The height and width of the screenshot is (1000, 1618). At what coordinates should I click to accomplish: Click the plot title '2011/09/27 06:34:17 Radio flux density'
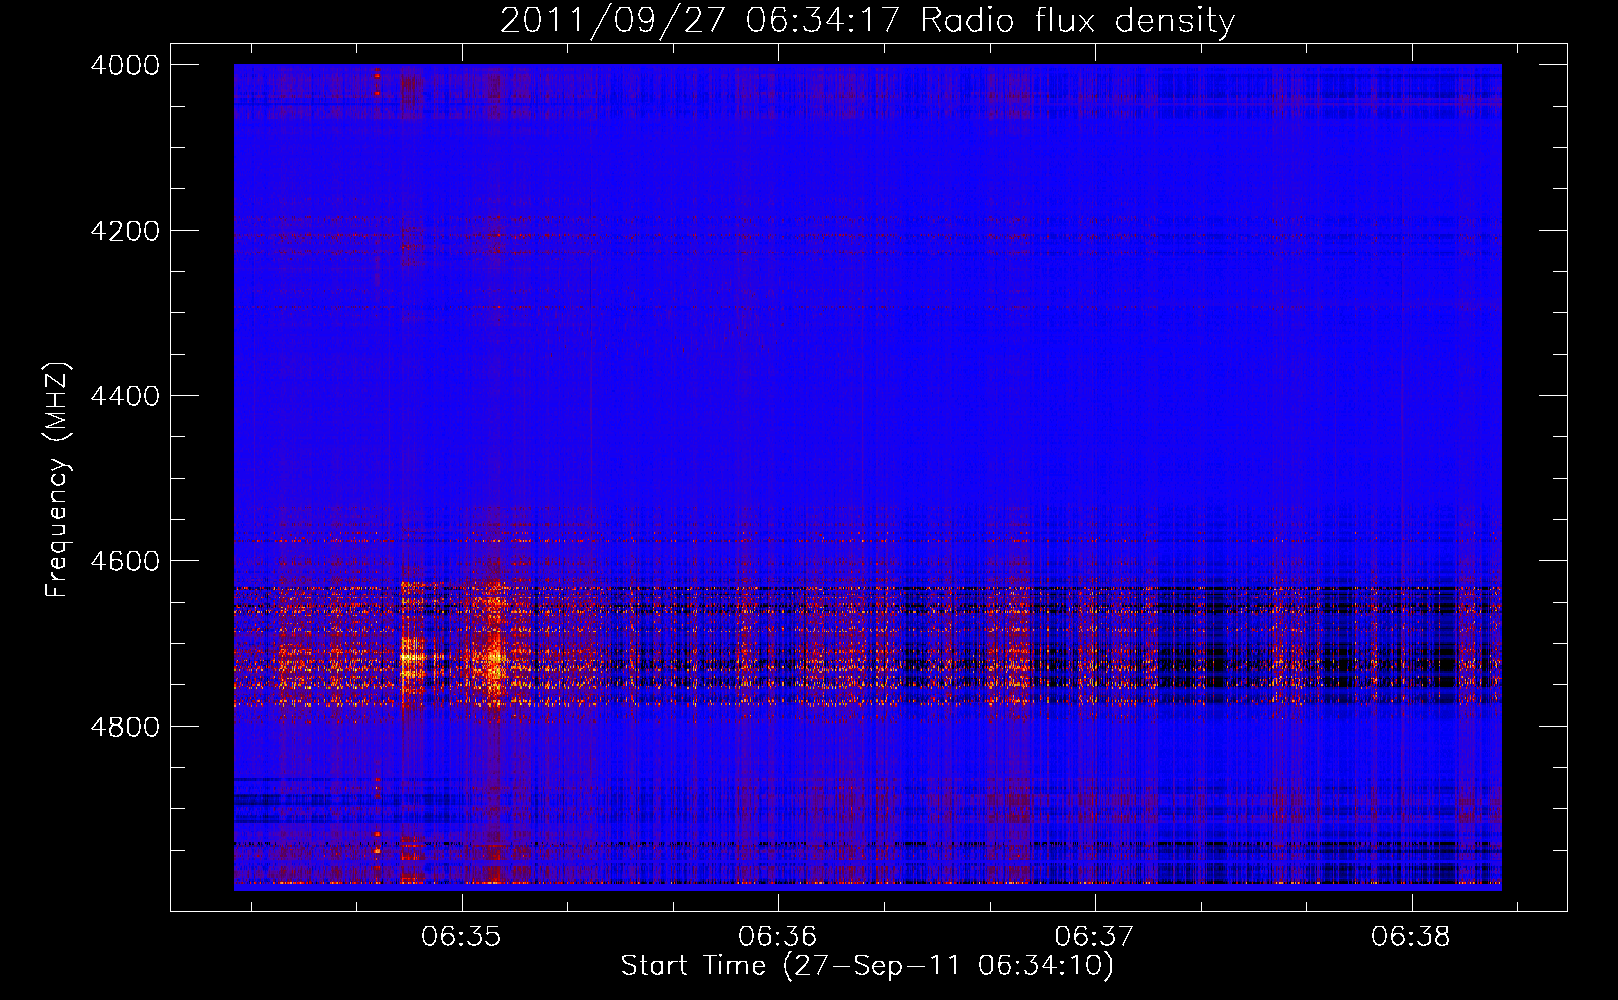pos(867,20)
